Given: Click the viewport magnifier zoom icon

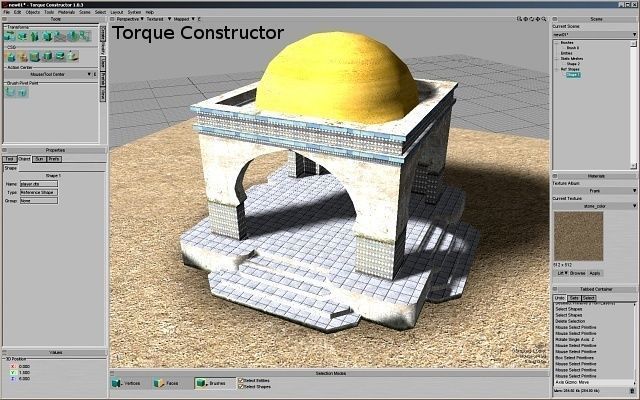Looking at the screenshot, I should (544, 19).
